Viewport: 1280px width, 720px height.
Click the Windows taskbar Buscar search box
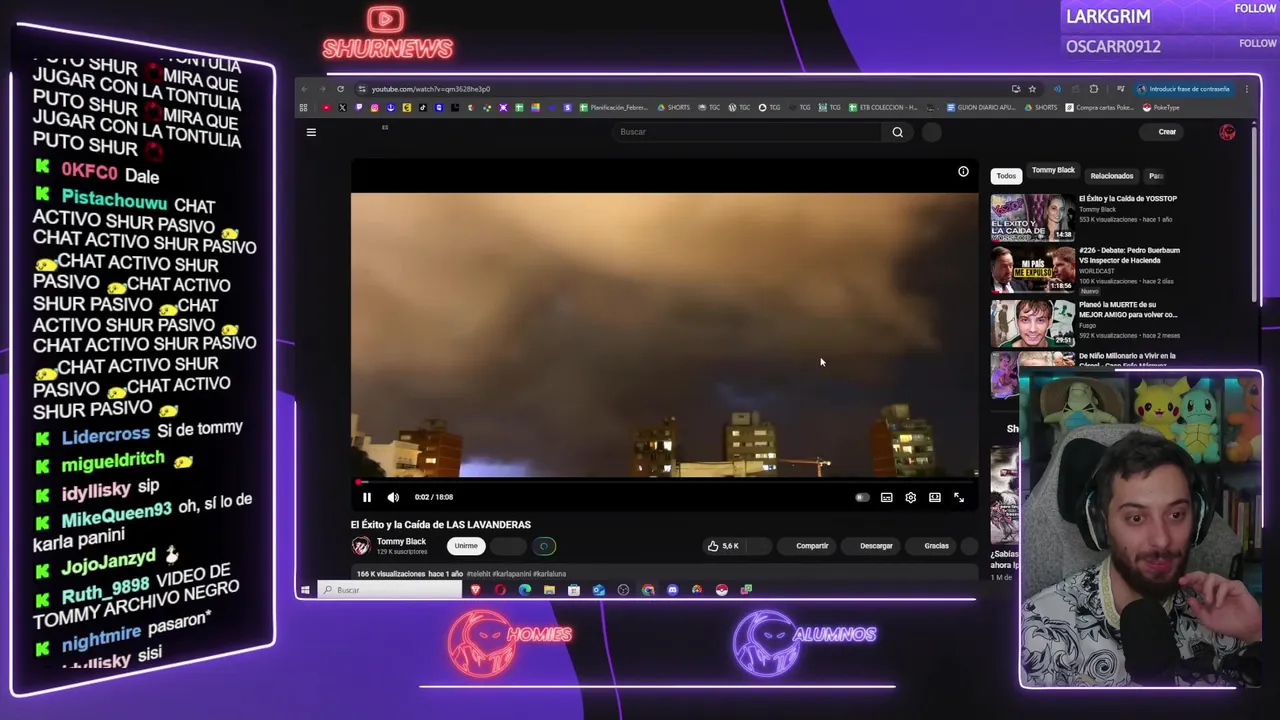click(389, 590)
